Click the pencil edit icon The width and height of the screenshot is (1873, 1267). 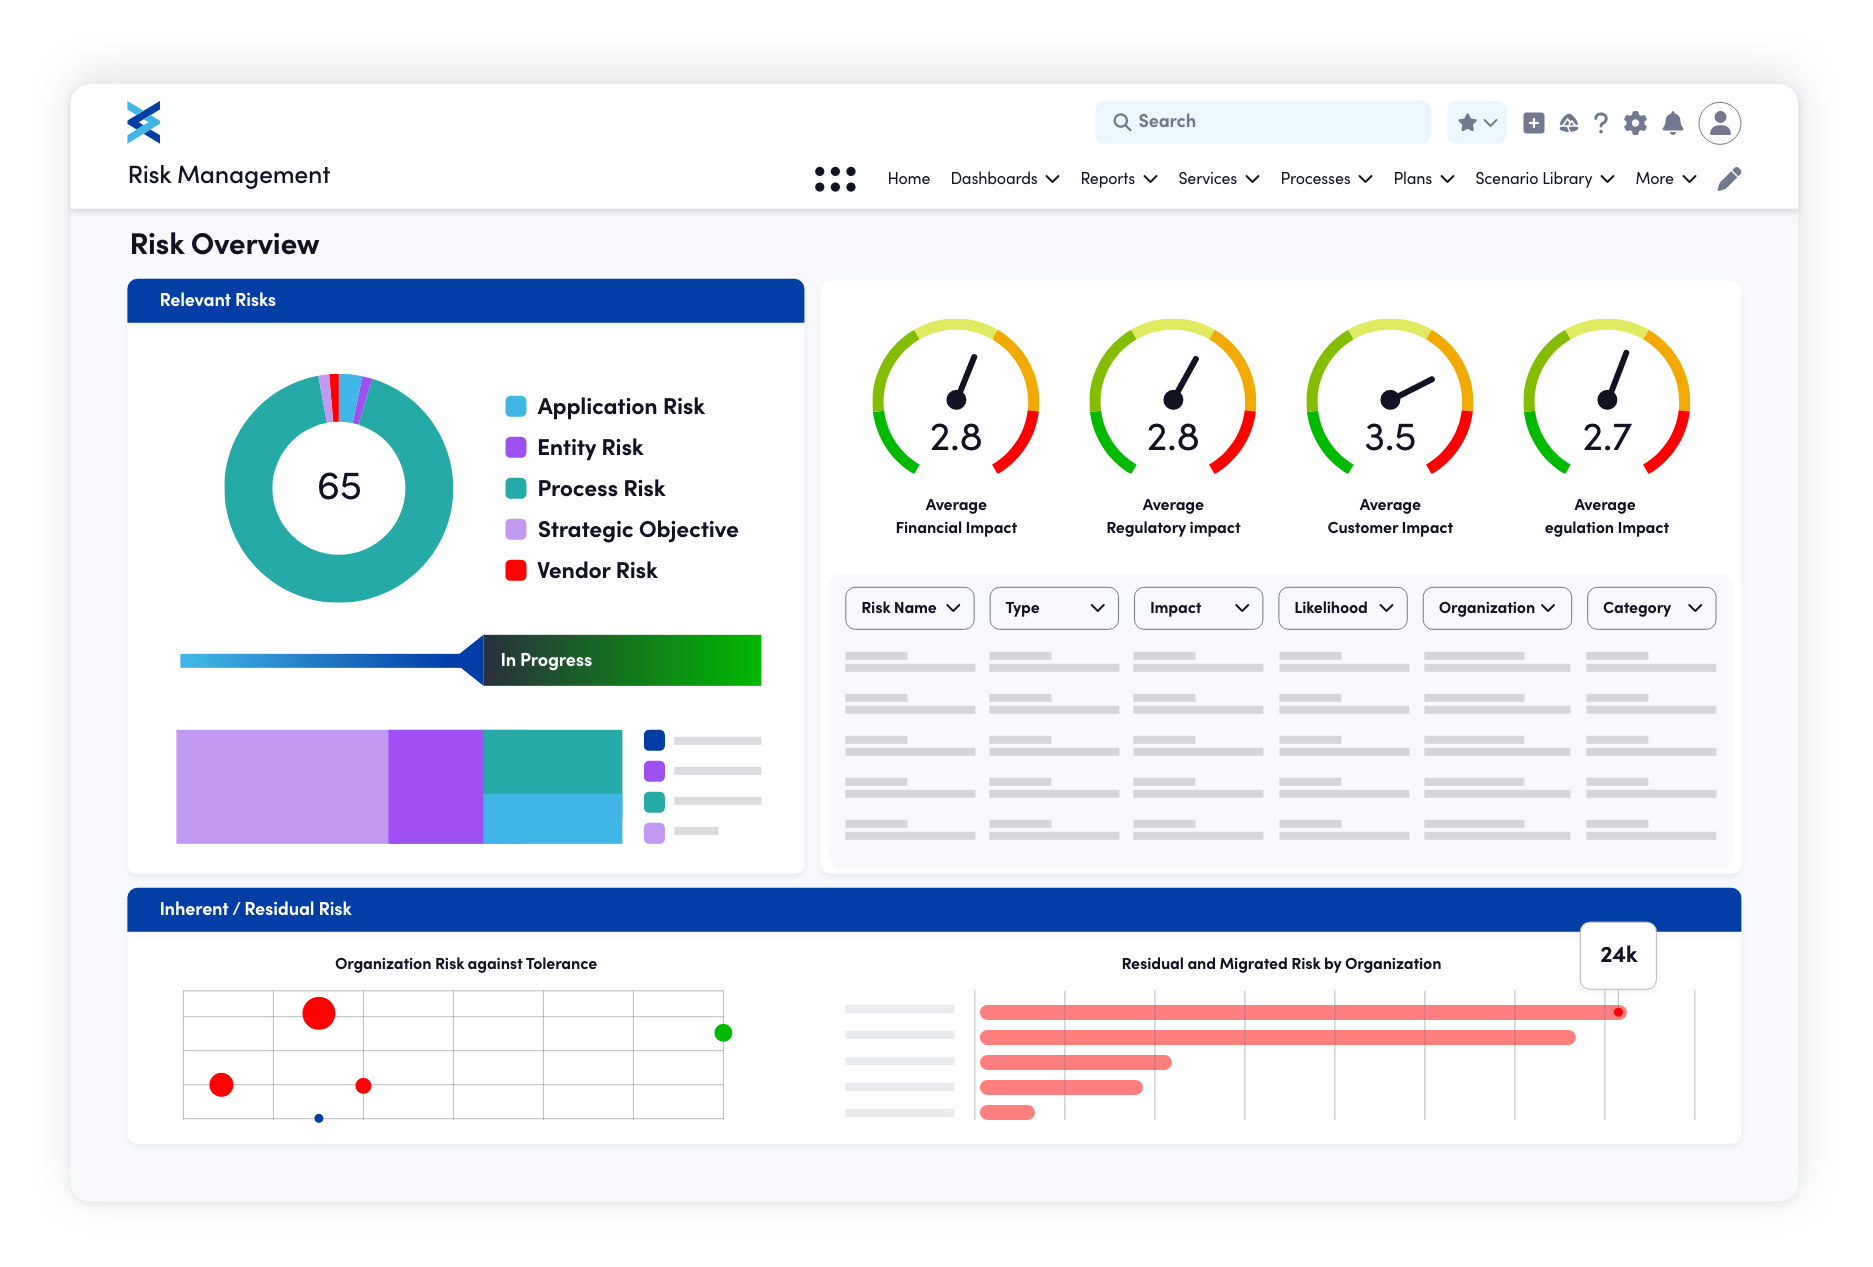[x=1729, y=179]
